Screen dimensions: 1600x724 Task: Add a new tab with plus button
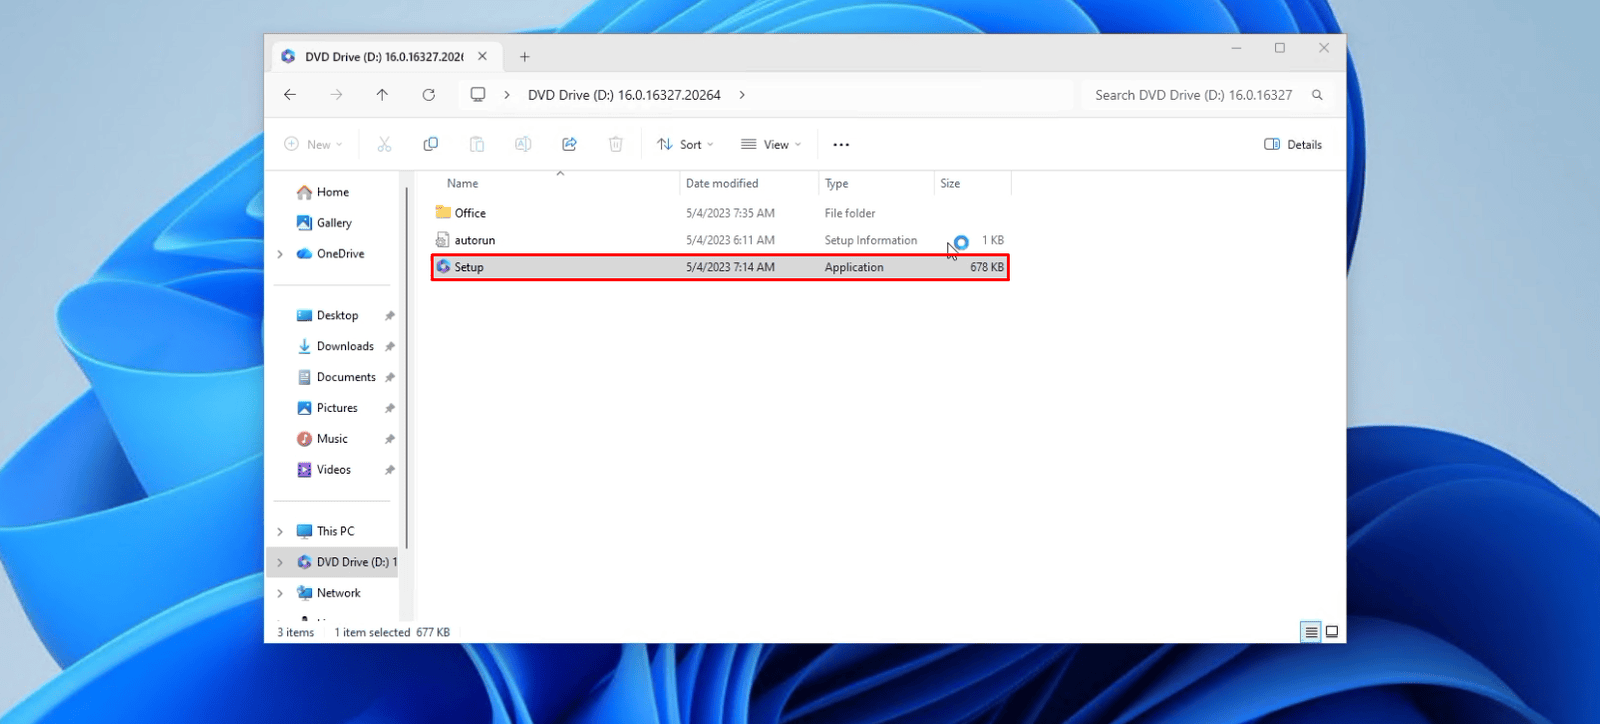click(525, 57)
